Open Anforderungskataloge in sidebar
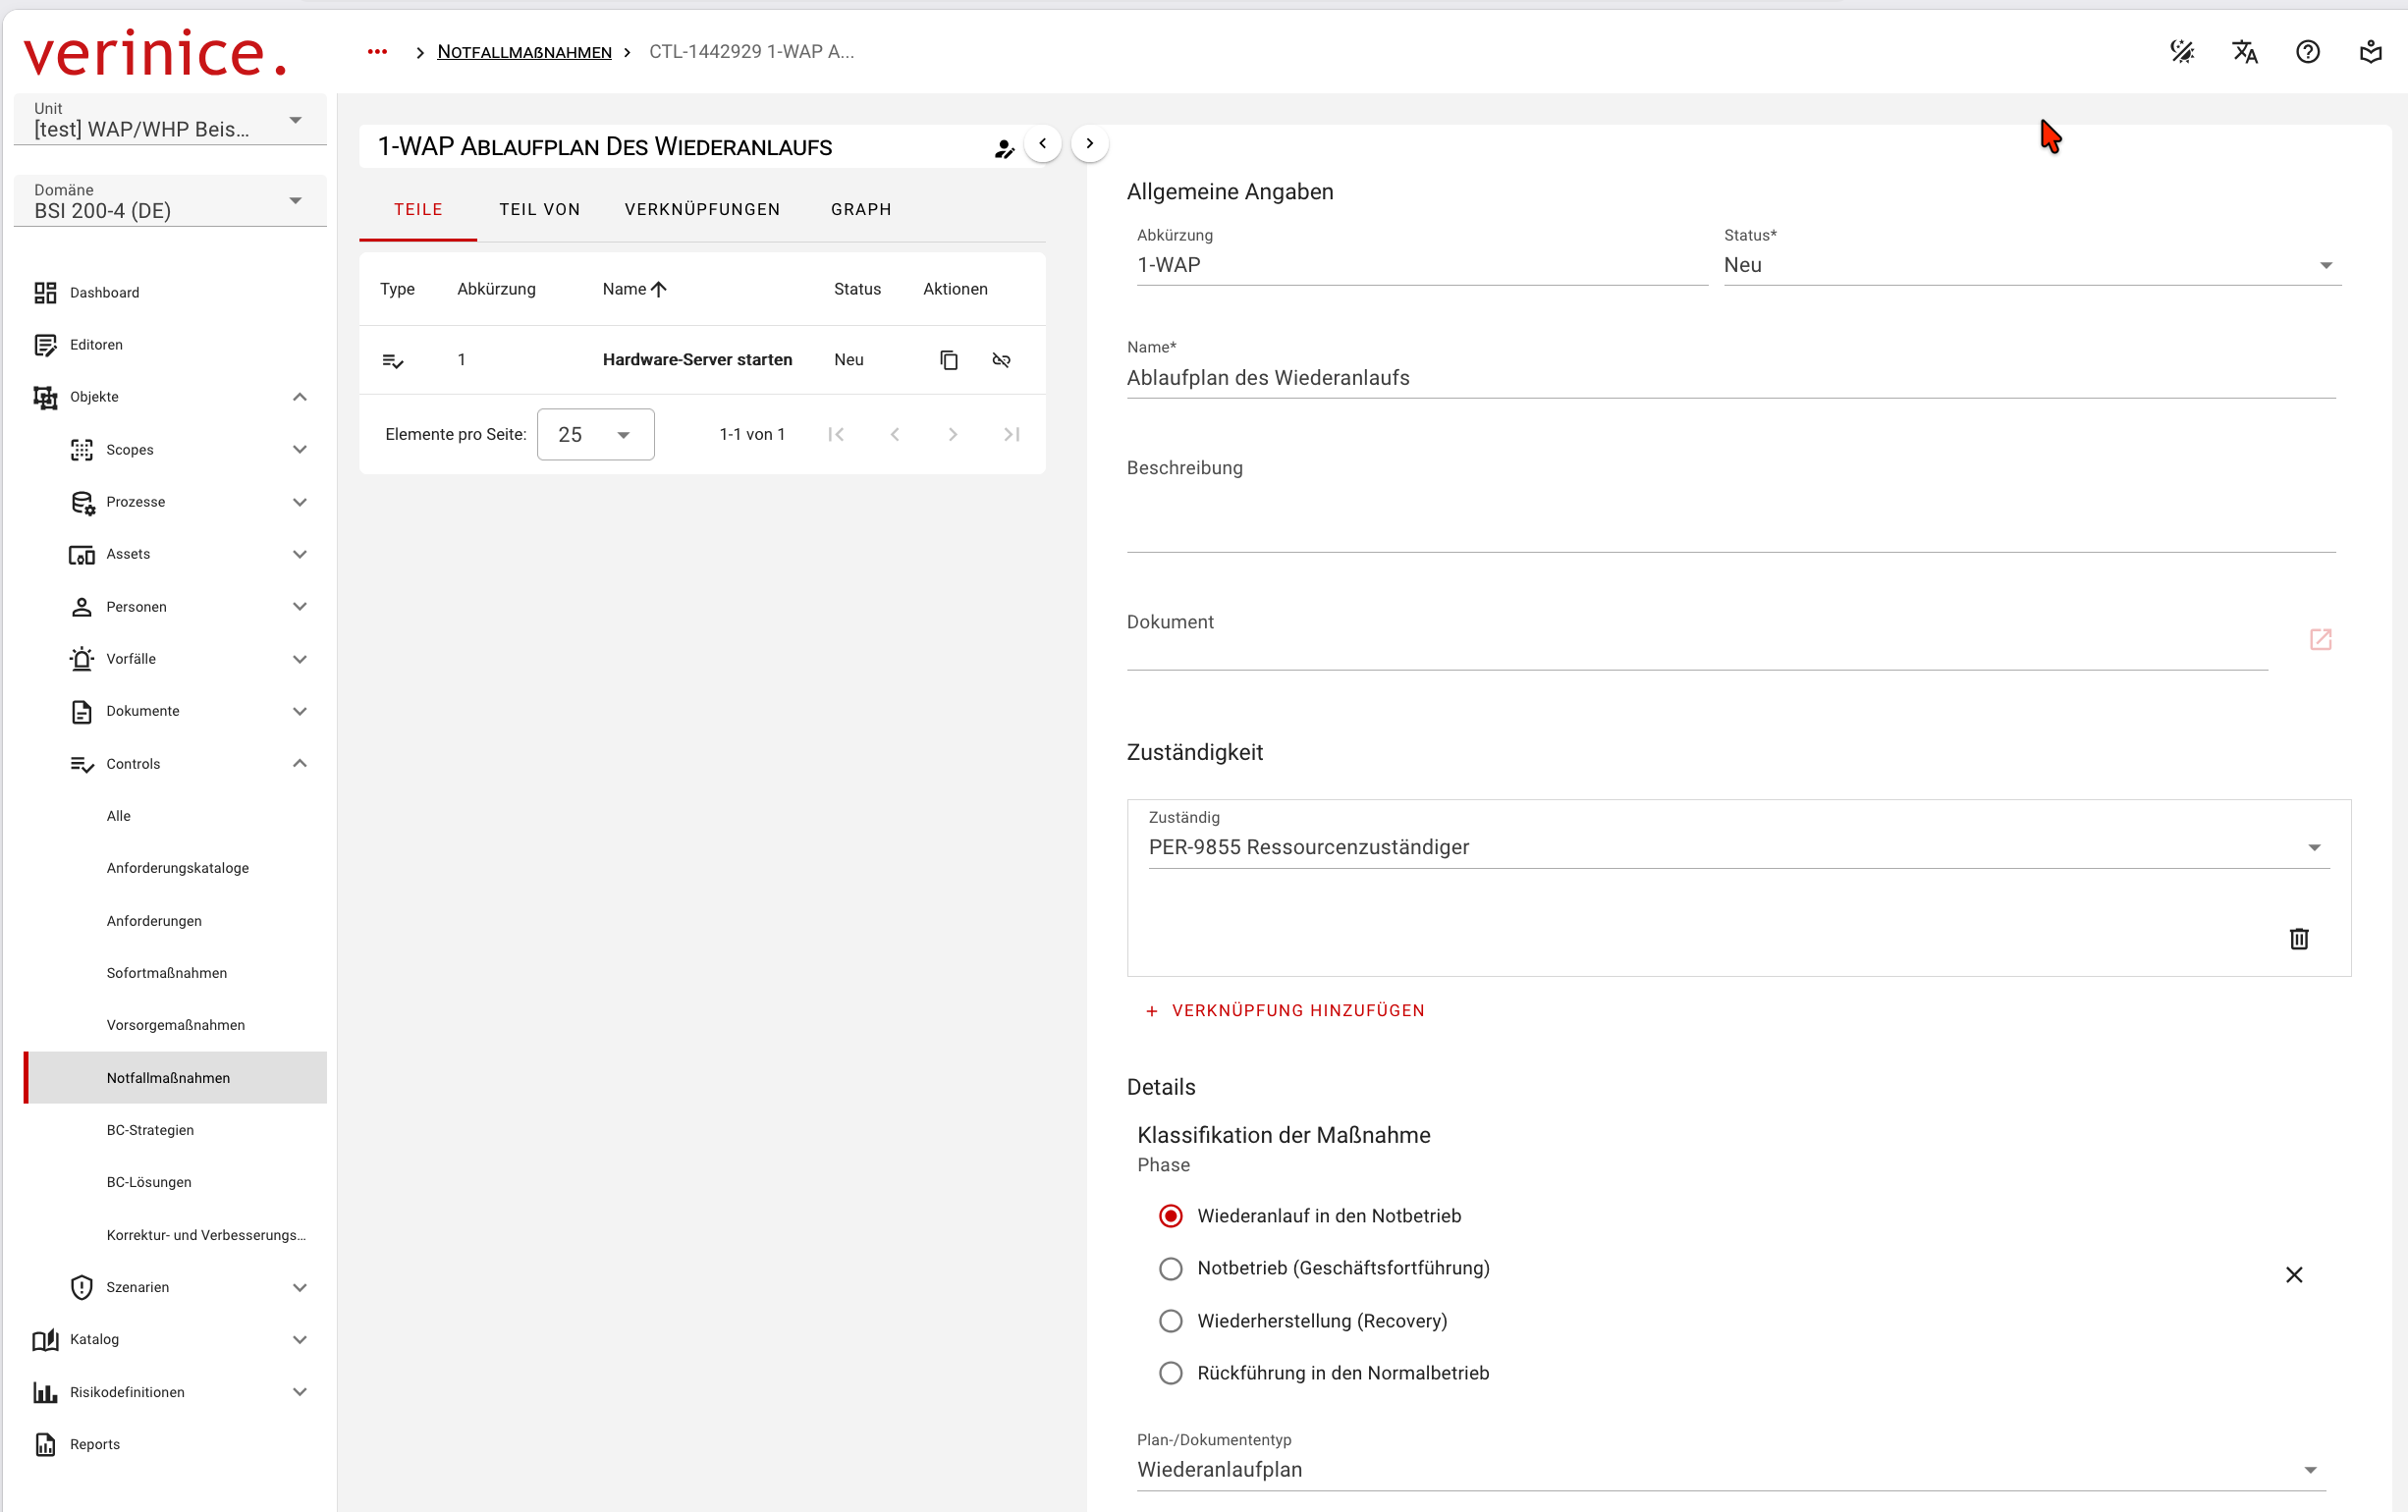The image size is (2408, 1512). pos(176,868)
